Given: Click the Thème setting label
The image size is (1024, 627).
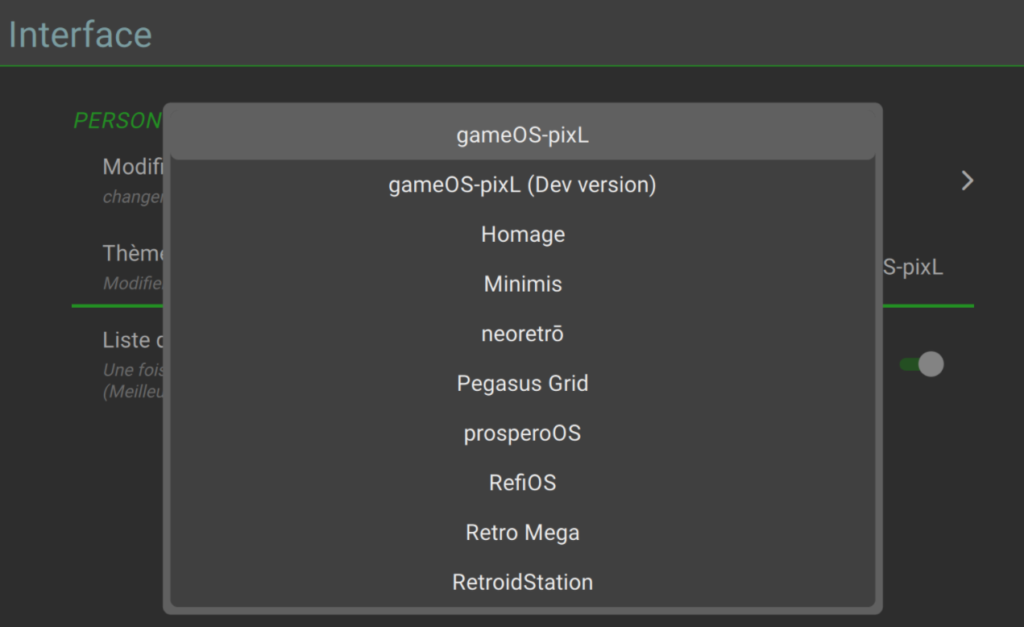Looking at the screenshot, I should click(133, 253).
